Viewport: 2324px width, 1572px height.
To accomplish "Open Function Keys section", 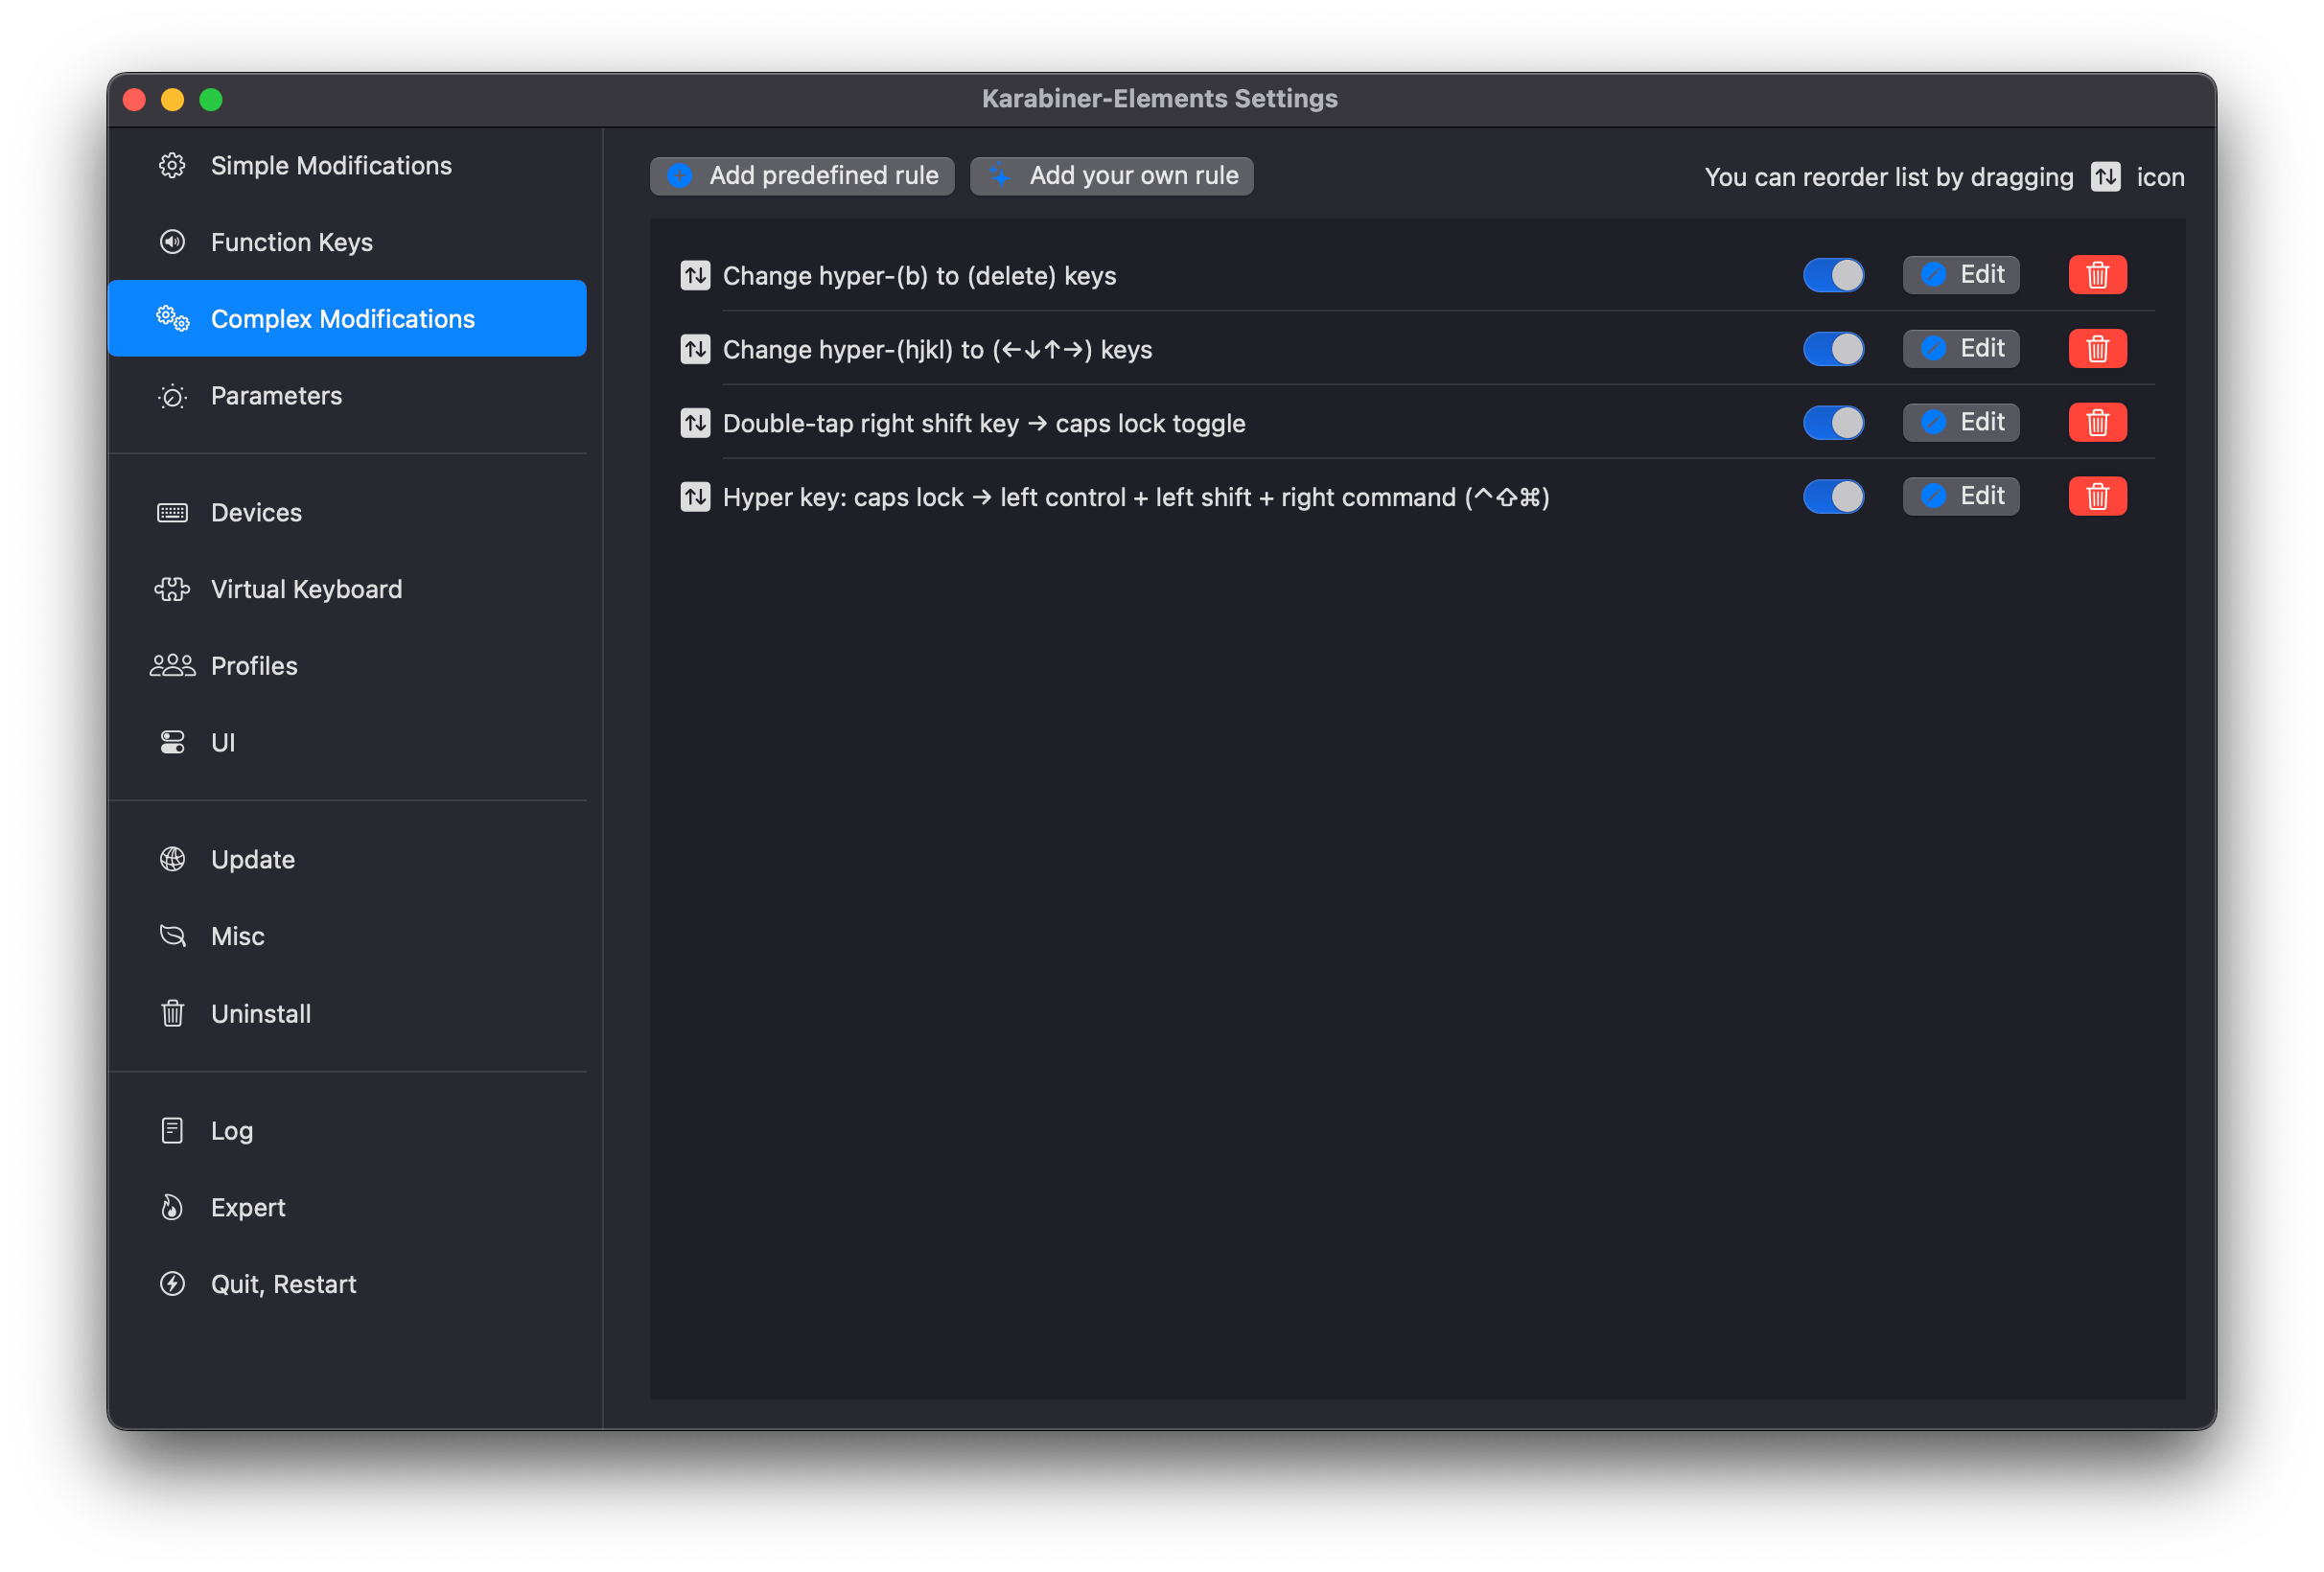I will click(346, 242).
